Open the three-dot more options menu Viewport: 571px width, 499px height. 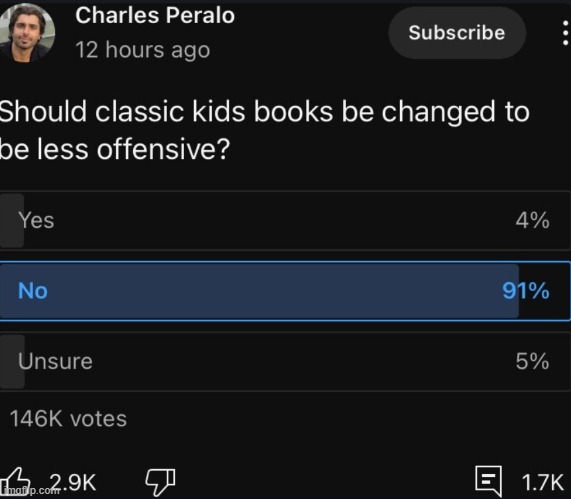(x=565, y=33)
